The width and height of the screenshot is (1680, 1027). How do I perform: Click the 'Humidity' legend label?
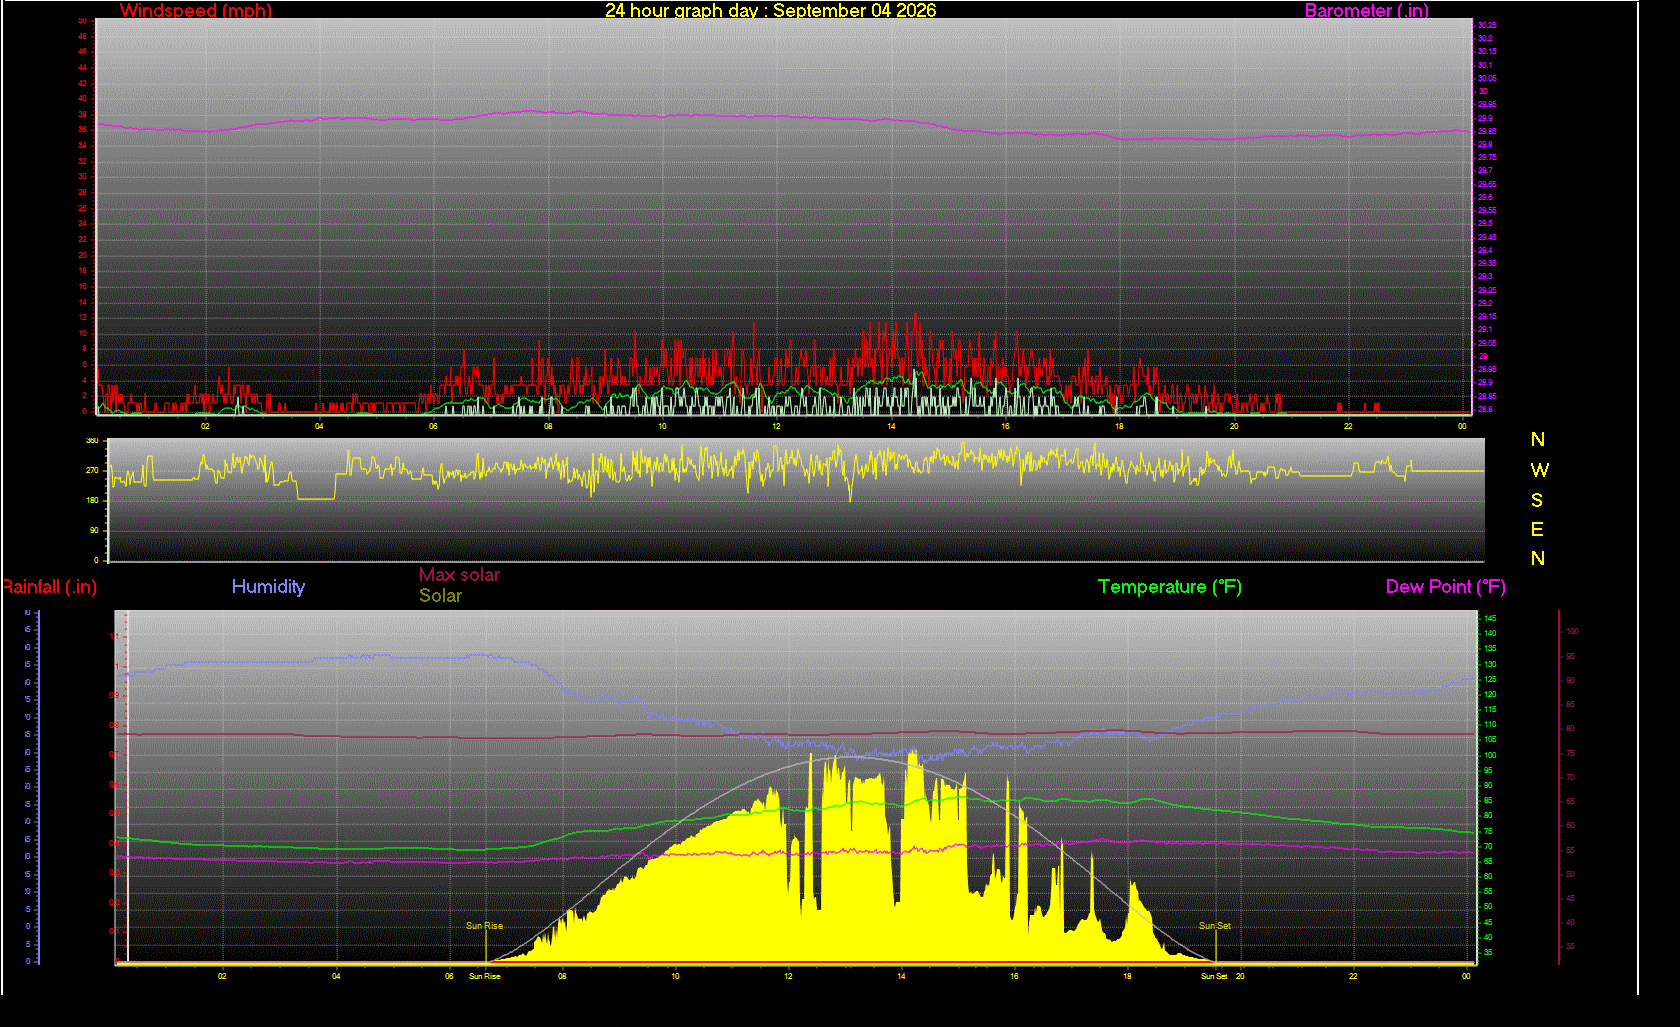(x=268, y=587)
